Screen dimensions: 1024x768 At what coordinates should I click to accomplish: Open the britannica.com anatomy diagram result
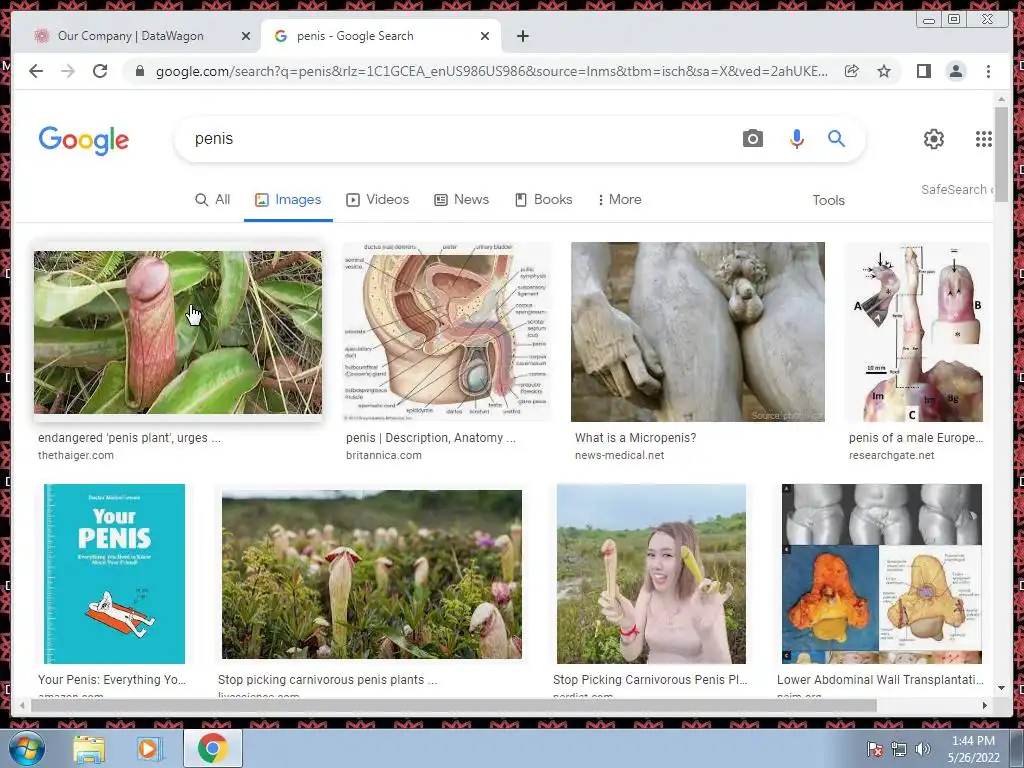447,332
